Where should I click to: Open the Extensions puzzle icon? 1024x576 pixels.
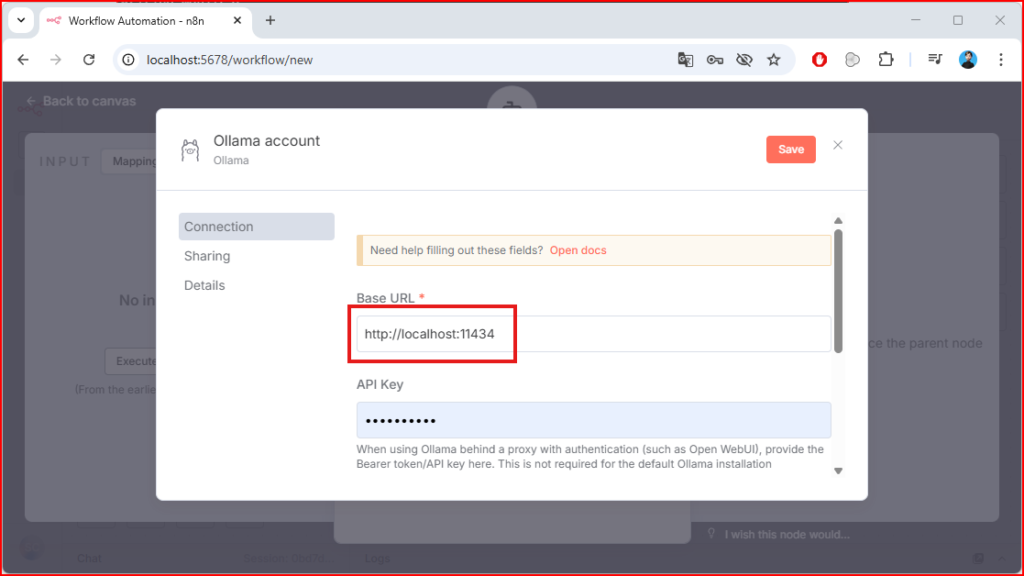click(x=885, y=60)
